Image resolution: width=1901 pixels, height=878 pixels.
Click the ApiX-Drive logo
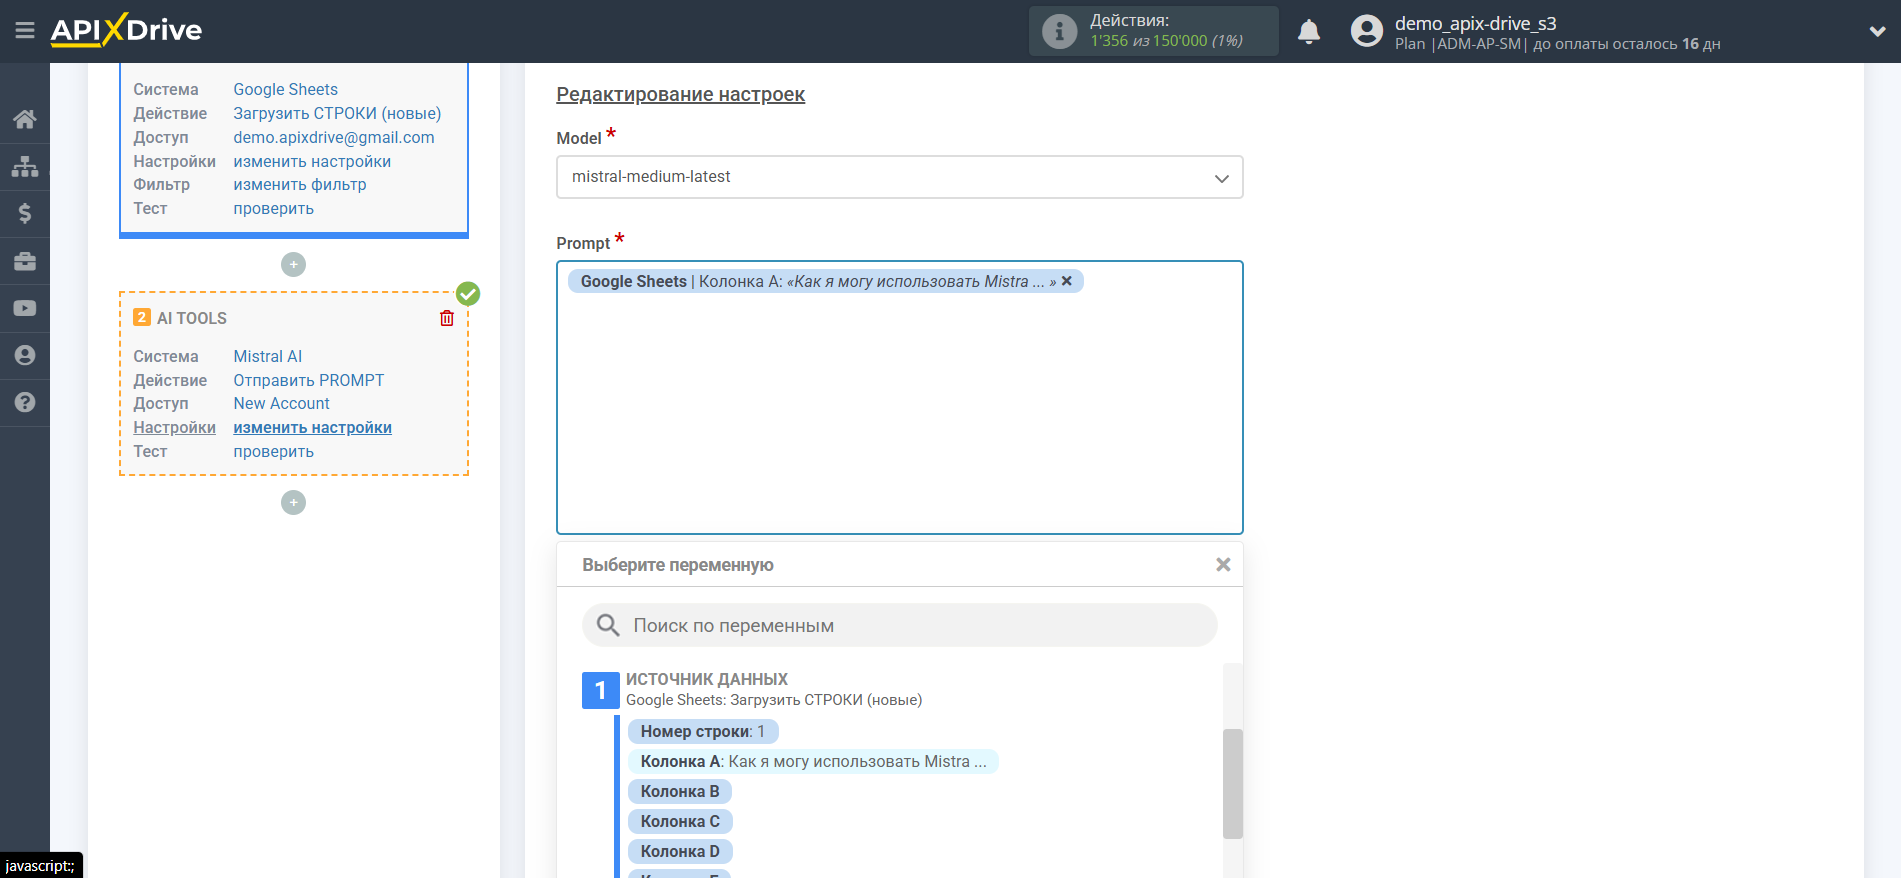(126, 30)
